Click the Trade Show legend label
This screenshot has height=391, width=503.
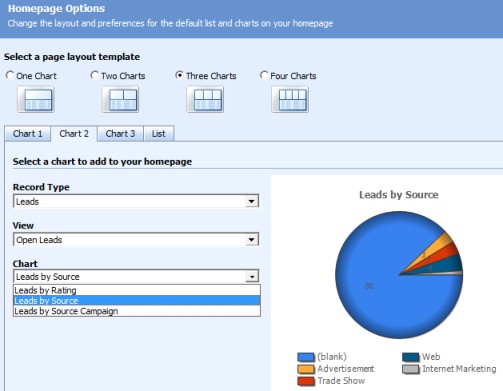click(x=341, y=381)
